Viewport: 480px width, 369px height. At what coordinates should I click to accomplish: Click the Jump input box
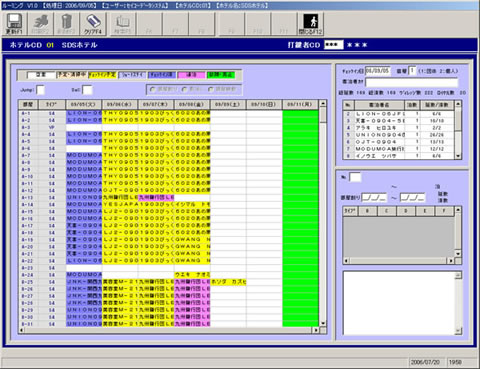40,90
